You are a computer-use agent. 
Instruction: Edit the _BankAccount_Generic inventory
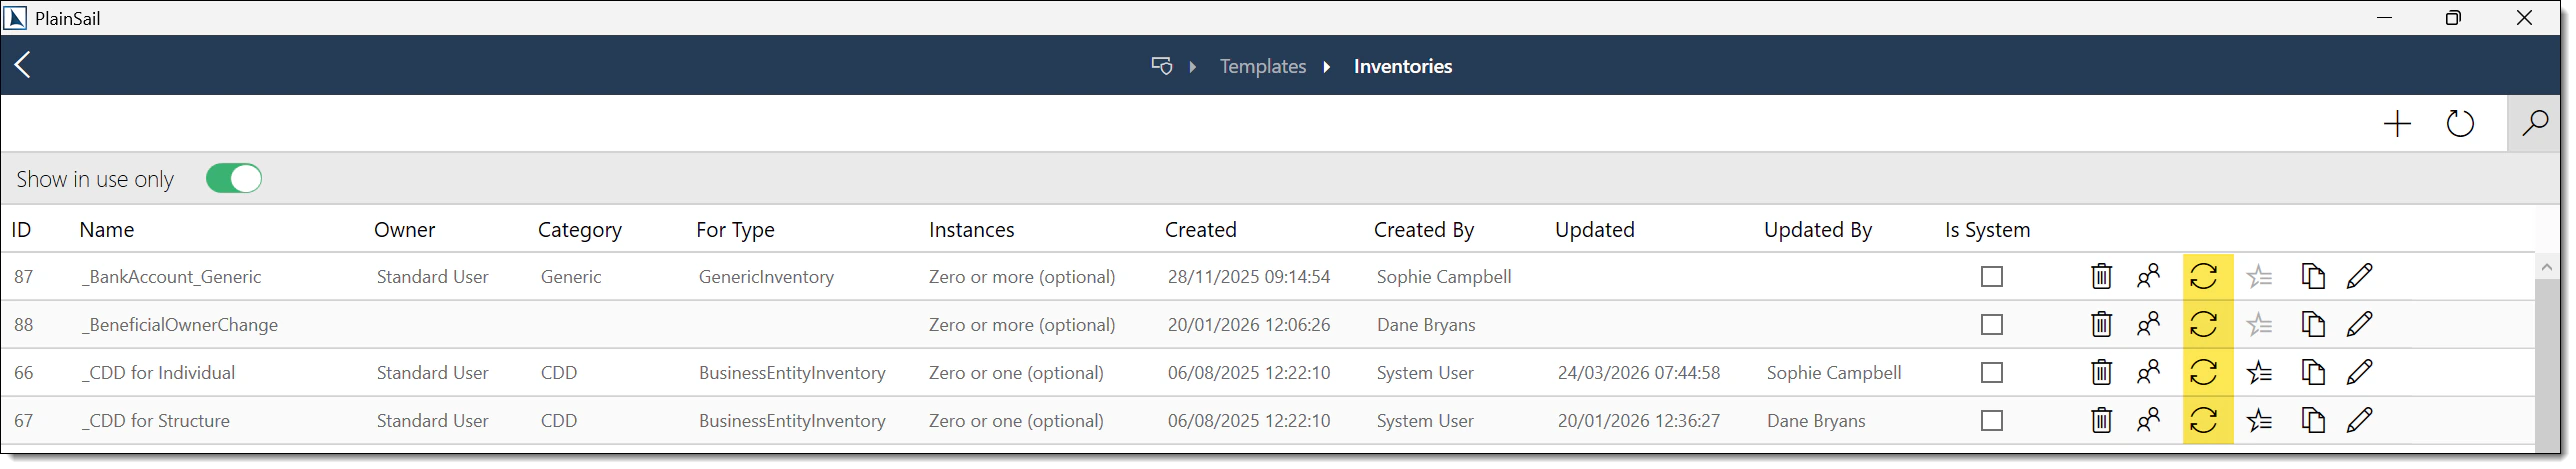(2360, 276)
